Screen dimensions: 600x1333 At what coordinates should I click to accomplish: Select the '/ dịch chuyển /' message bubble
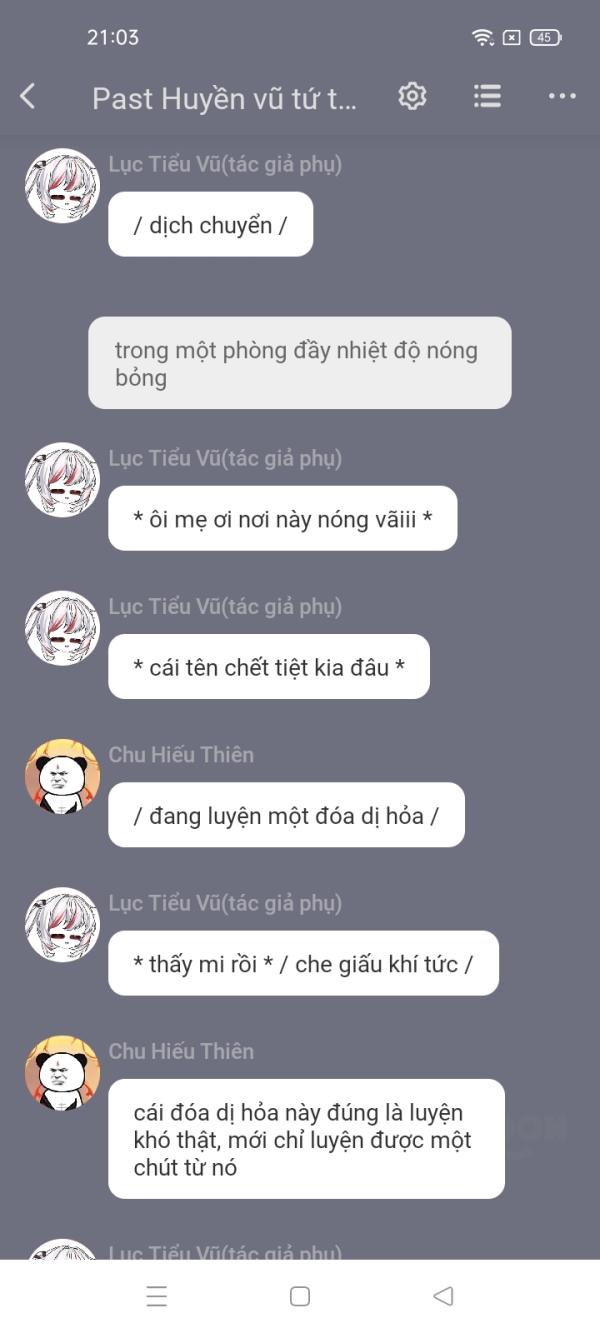pos(211,224)
